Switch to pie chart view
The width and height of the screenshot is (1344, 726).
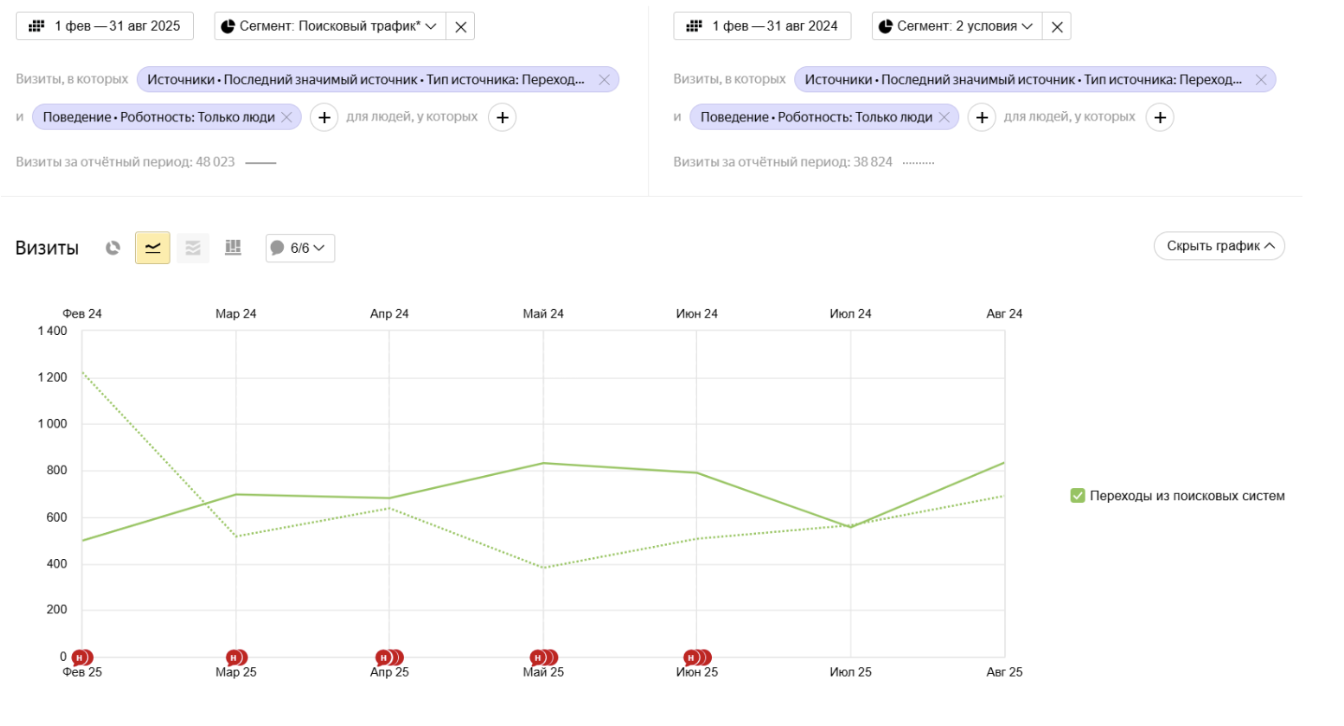click(113, 248)
